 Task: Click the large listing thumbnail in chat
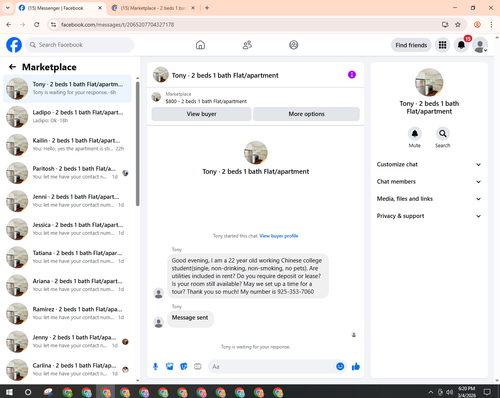click(256, 153)
